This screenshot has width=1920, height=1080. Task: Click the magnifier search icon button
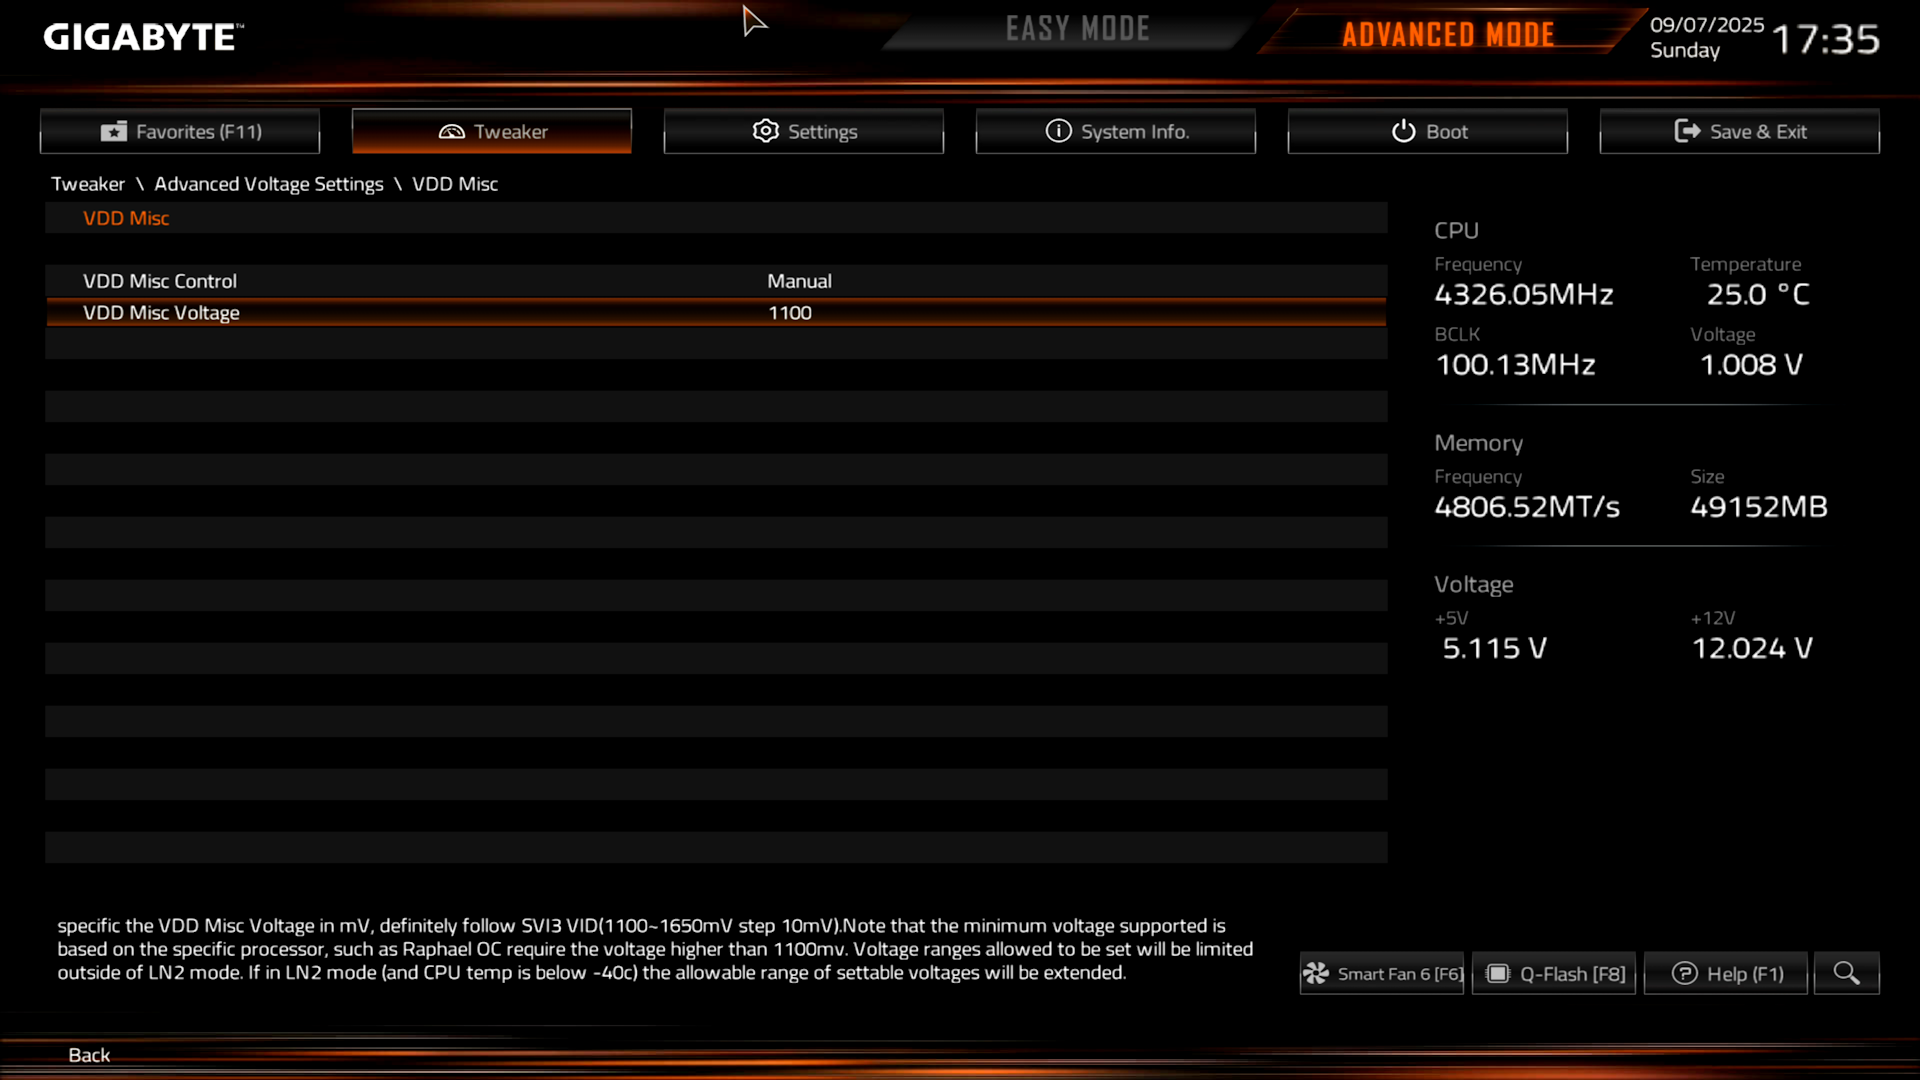1846,973
